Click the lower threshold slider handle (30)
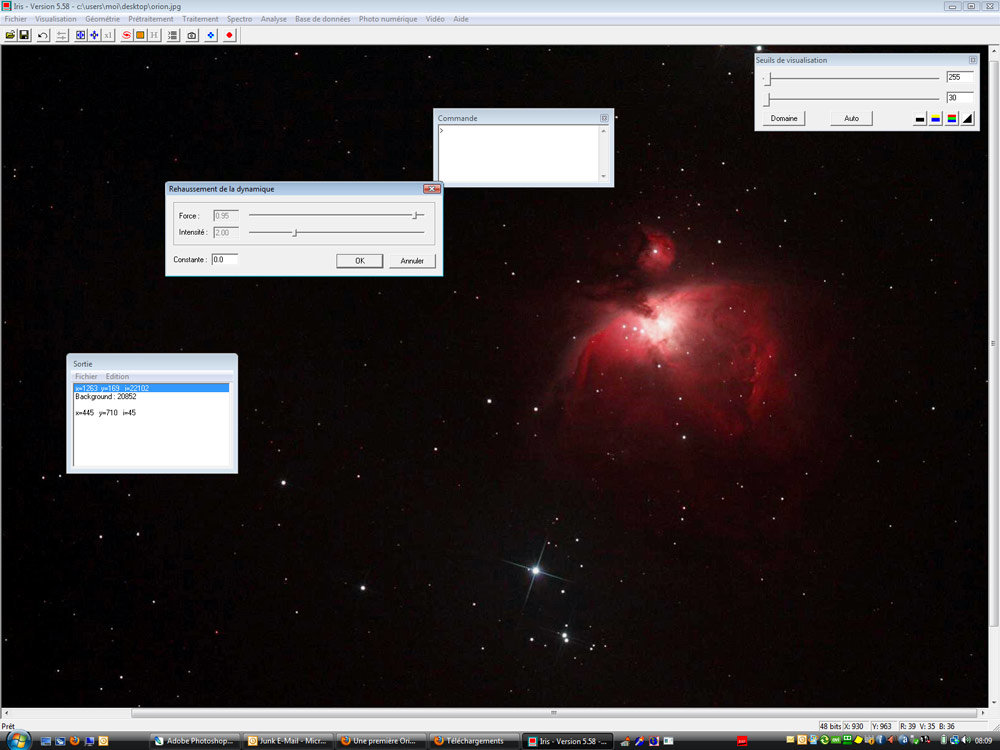The image size is (1000, 750). point(768,99)
